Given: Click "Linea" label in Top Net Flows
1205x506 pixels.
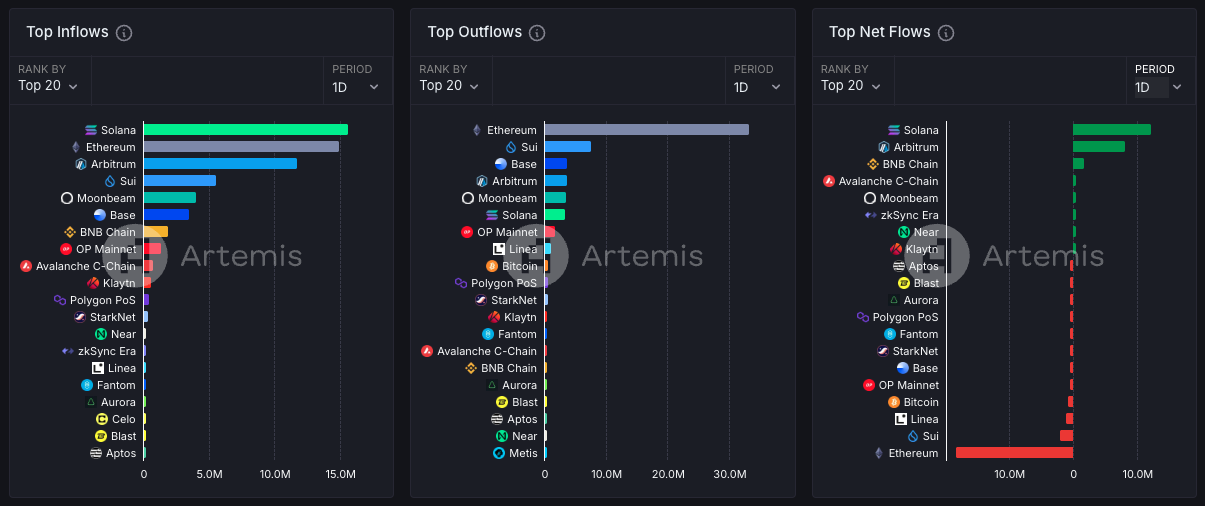Looking at the screenshot, I should (x=925, y=419).
